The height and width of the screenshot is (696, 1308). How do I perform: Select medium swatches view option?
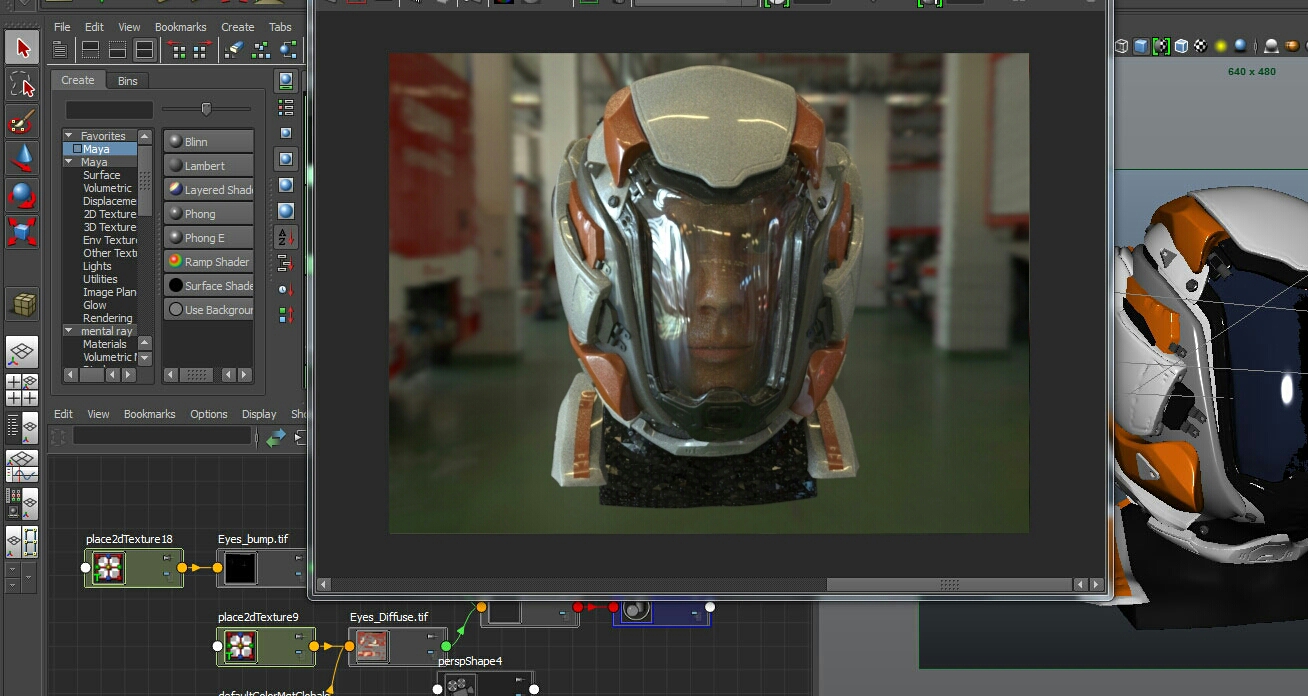286,158
